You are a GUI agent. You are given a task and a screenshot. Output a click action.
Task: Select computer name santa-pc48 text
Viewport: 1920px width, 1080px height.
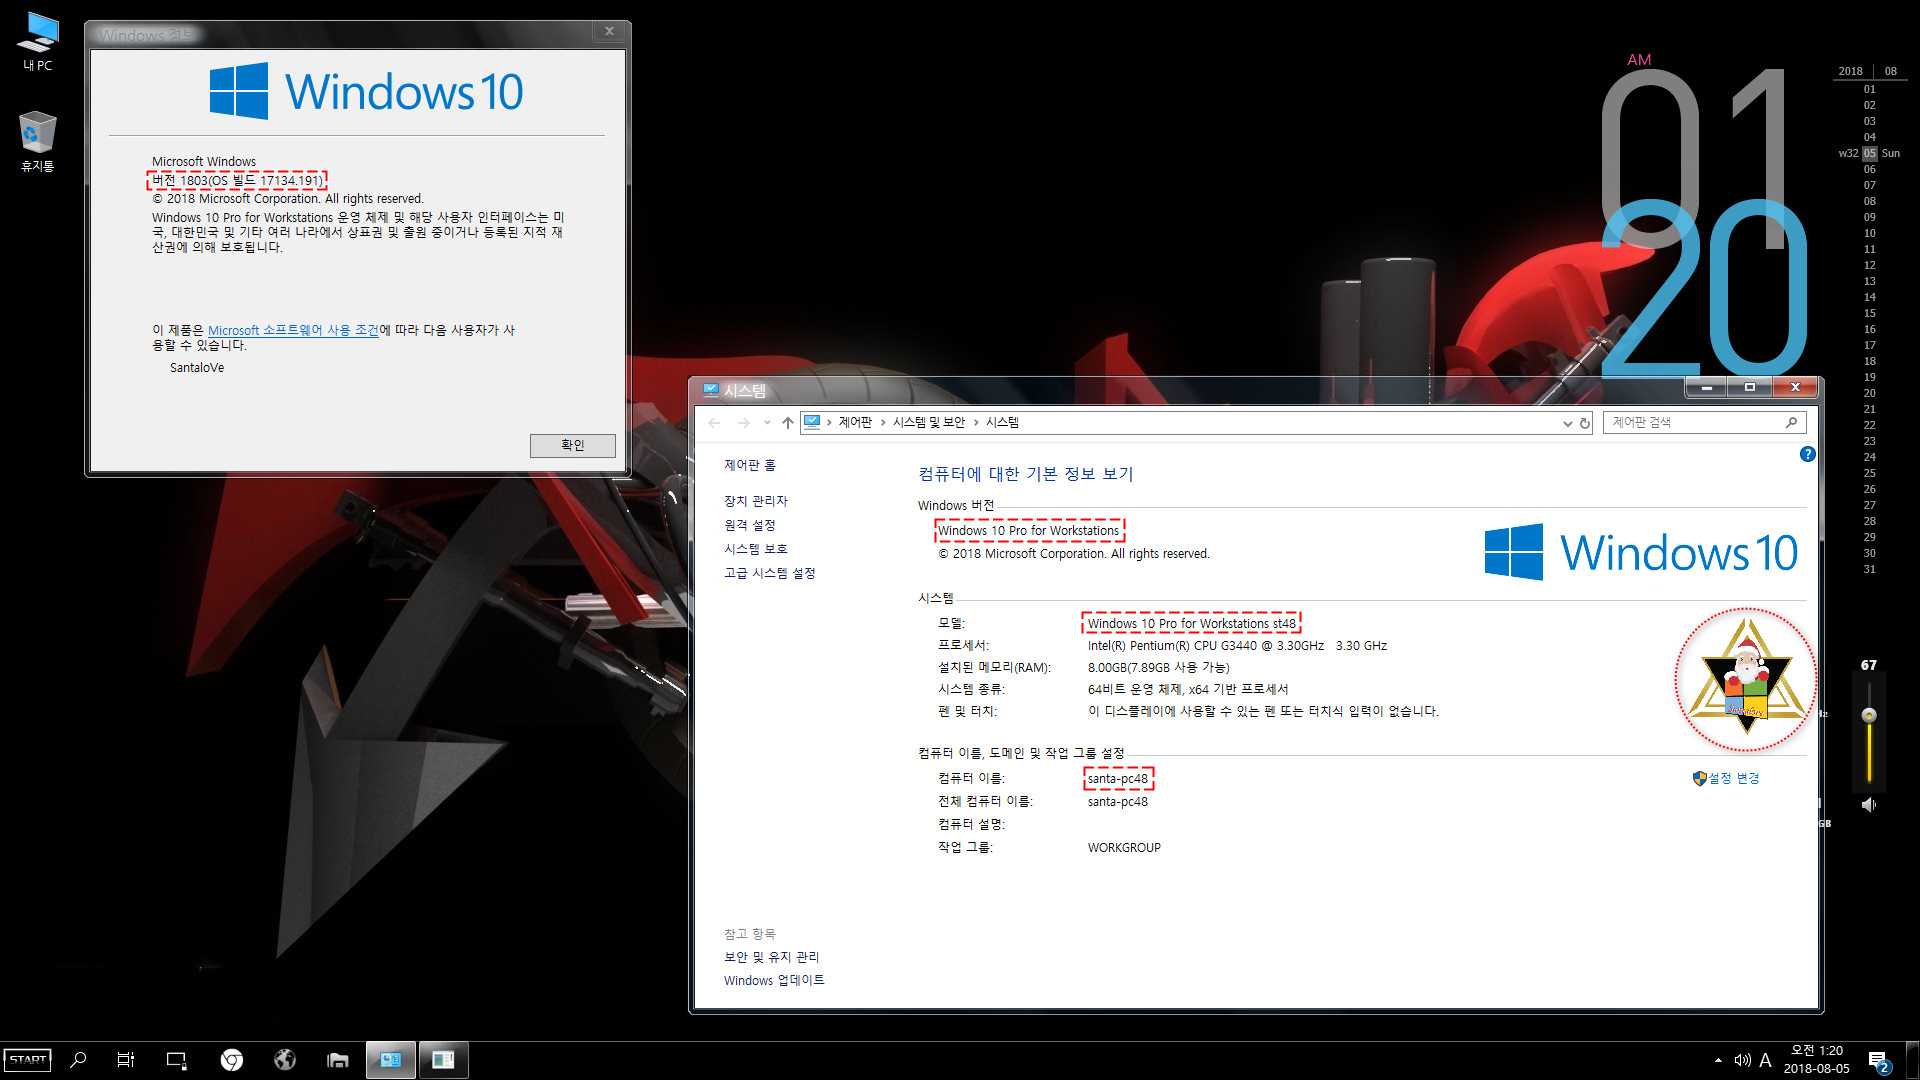tap(1118, 779)
